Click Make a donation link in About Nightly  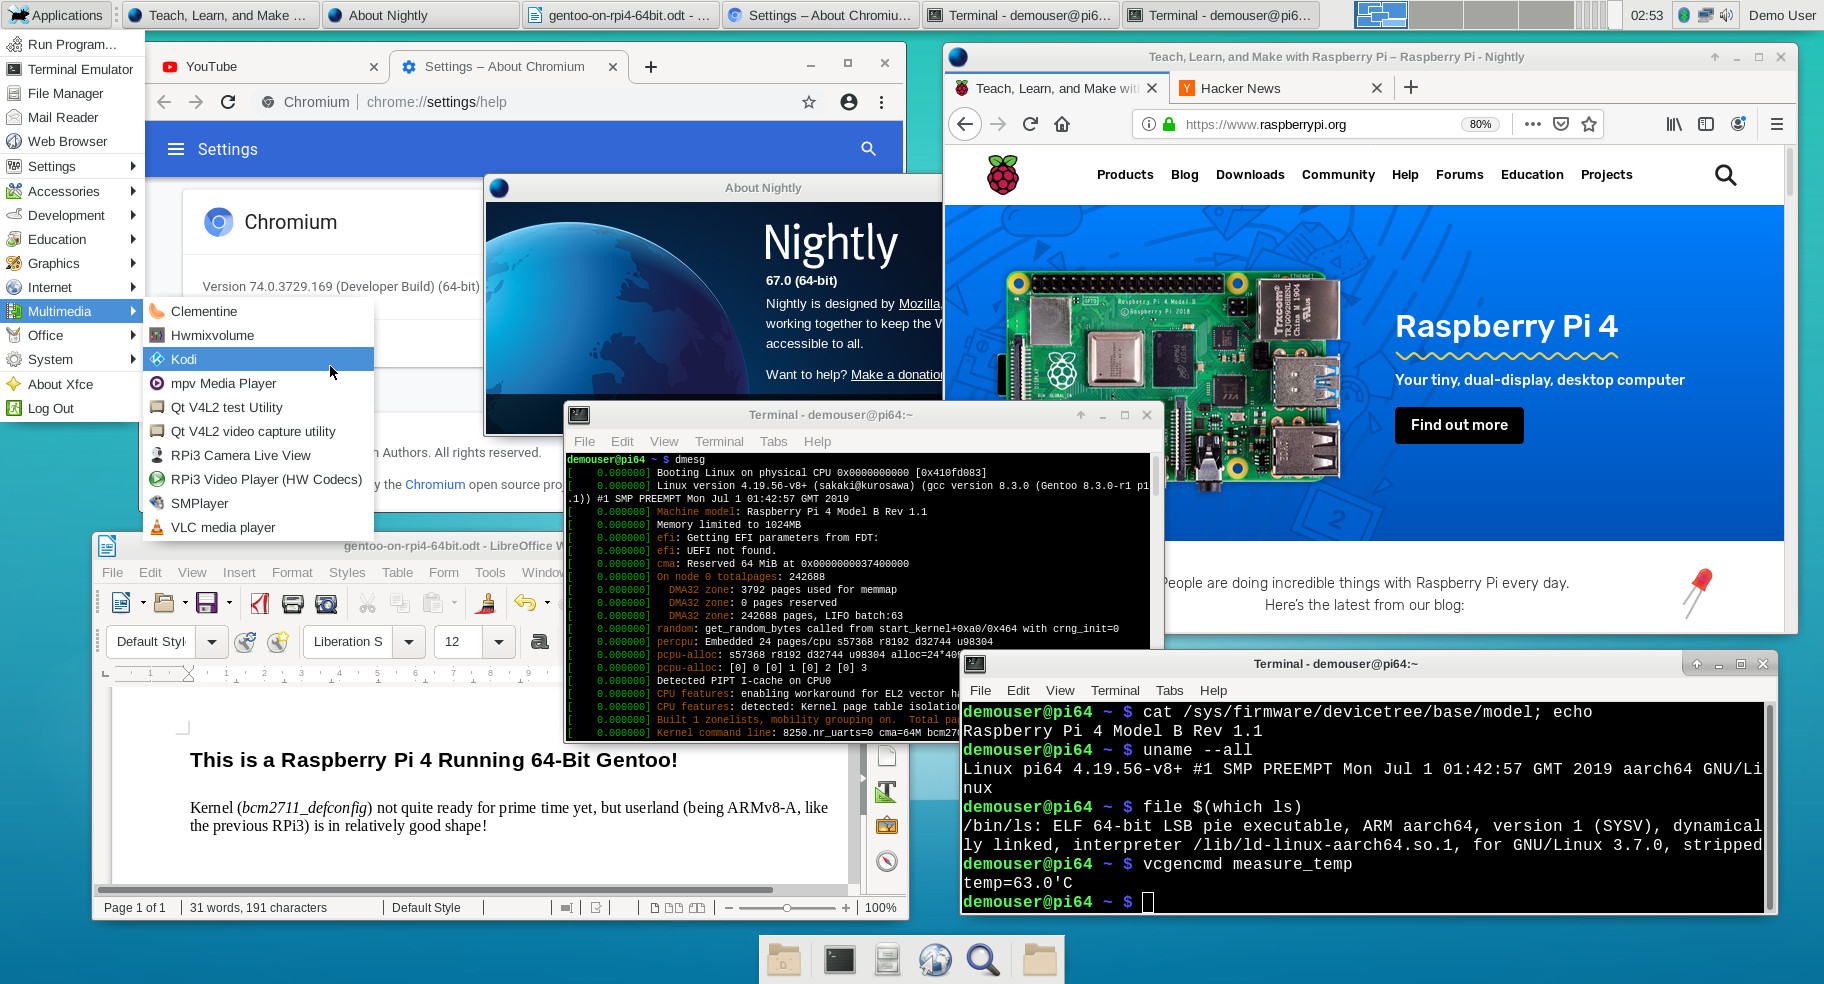pos(897,374)
